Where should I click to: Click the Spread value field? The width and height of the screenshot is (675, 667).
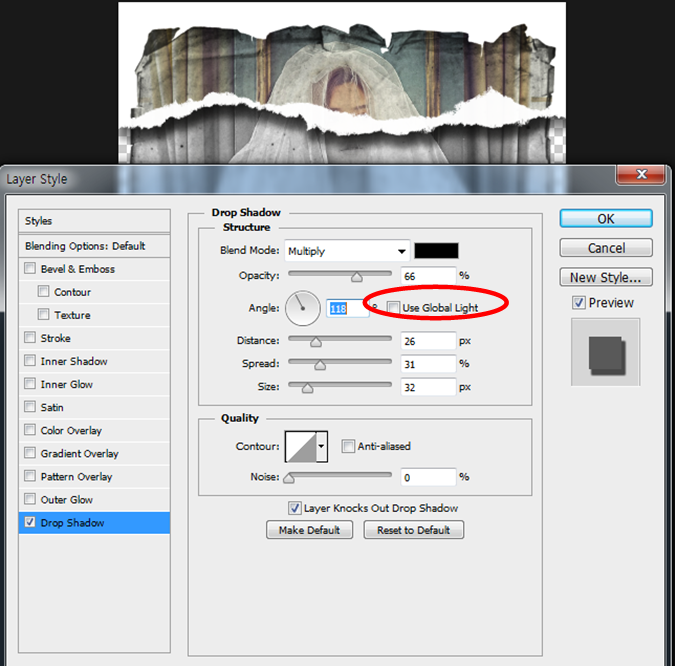(x=428, y=364)
